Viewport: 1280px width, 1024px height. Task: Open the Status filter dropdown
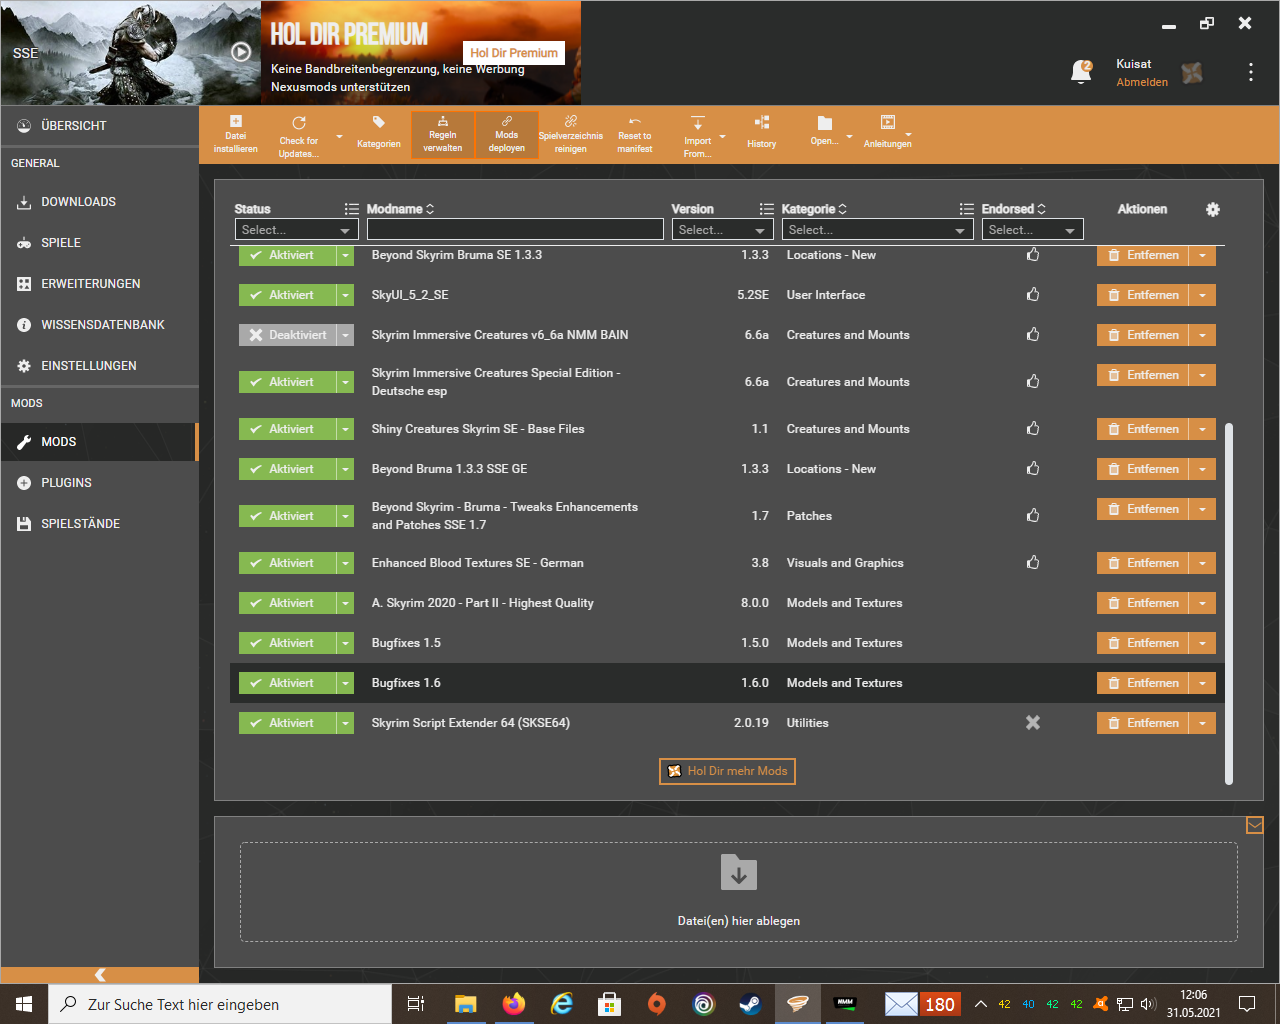pyautogui.click(x=296, y=230)
